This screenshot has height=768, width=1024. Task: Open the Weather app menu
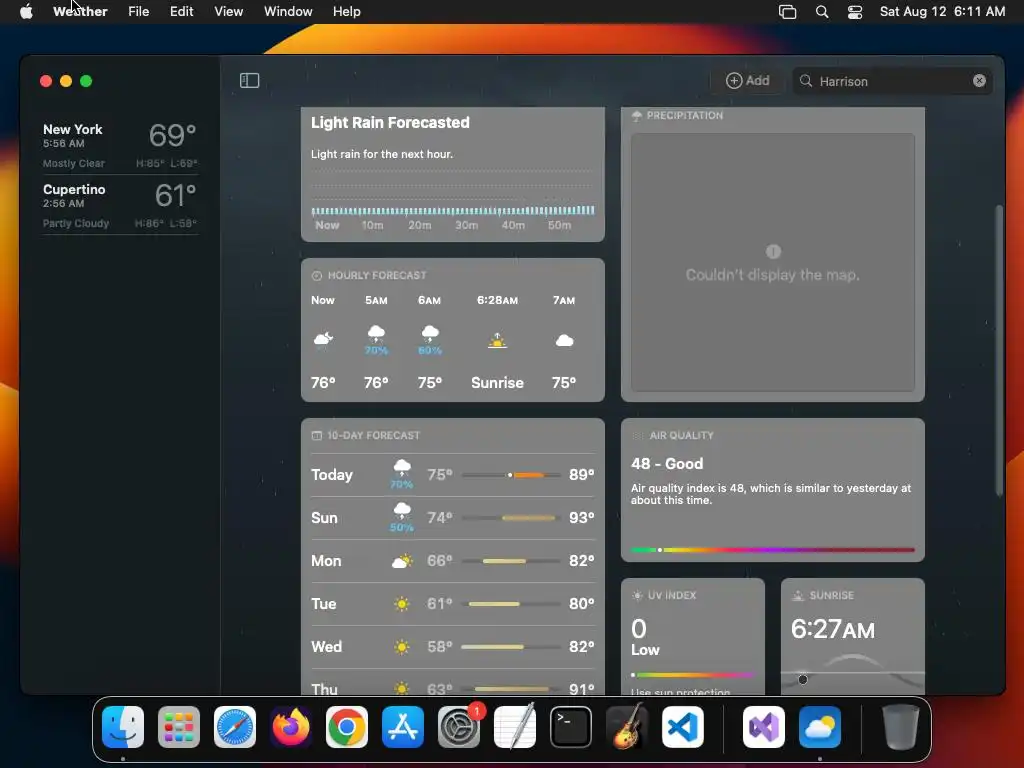pos(80,11)
